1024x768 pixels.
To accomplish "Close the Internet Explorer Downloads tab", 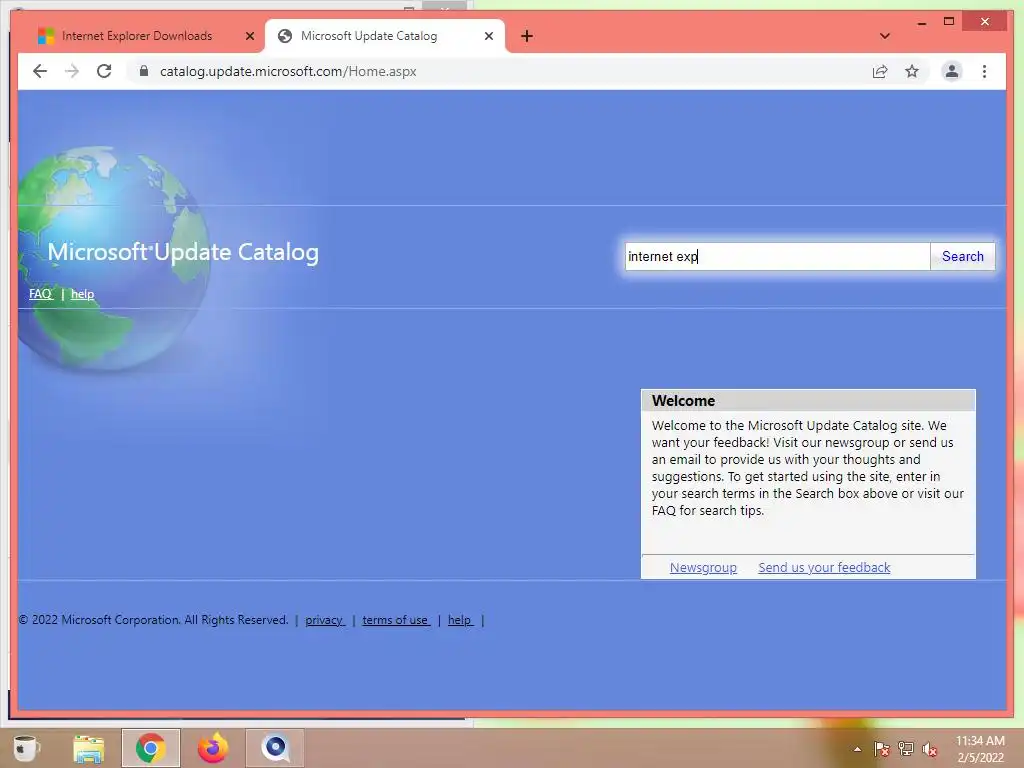I will [249, 36].
